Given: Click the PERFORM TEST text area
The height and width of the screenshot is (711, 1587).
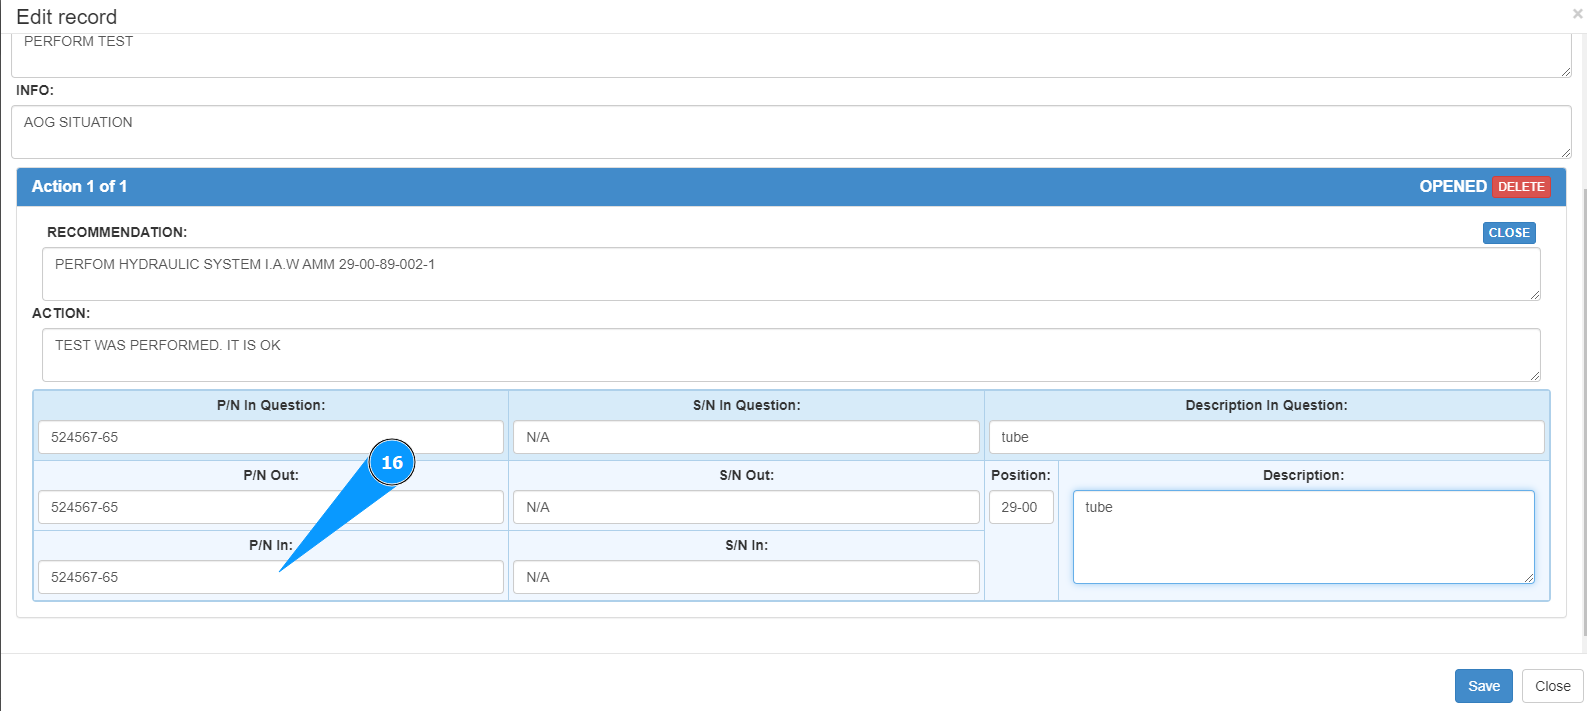Looking at the screenshot, I should 791,55.
